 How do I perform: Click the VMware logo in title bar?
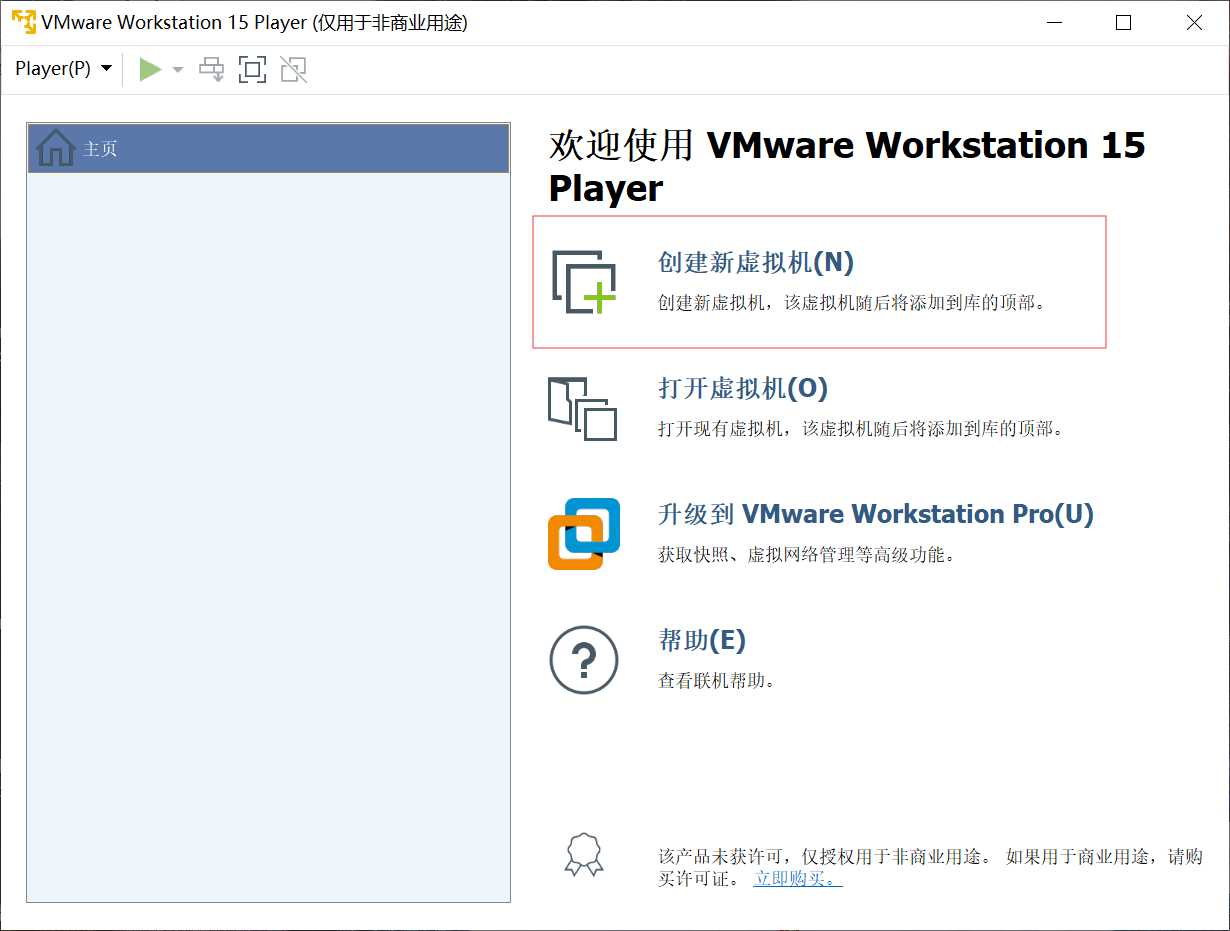pyautogui.click(x=24, y=22)
